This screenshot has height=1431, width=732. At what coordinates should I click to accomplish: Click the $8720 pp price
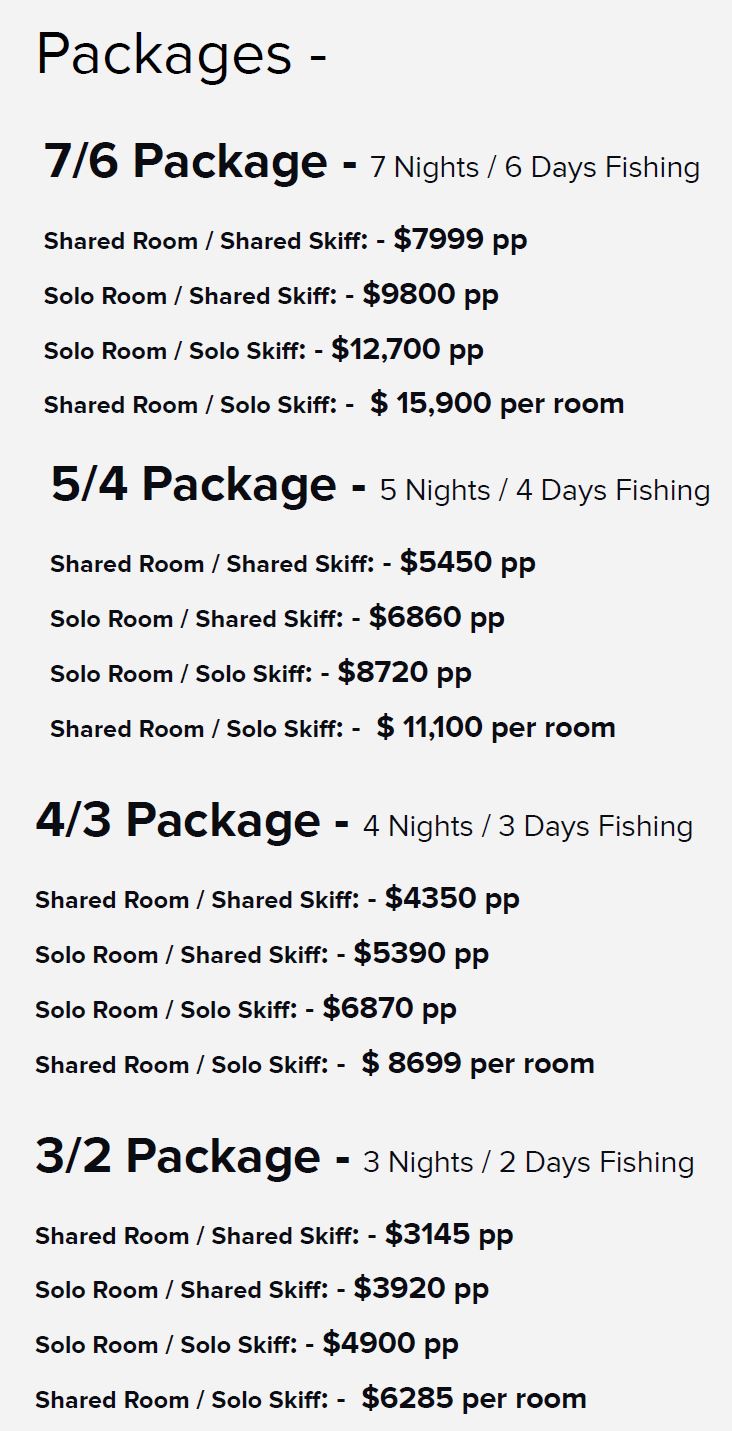404,673
